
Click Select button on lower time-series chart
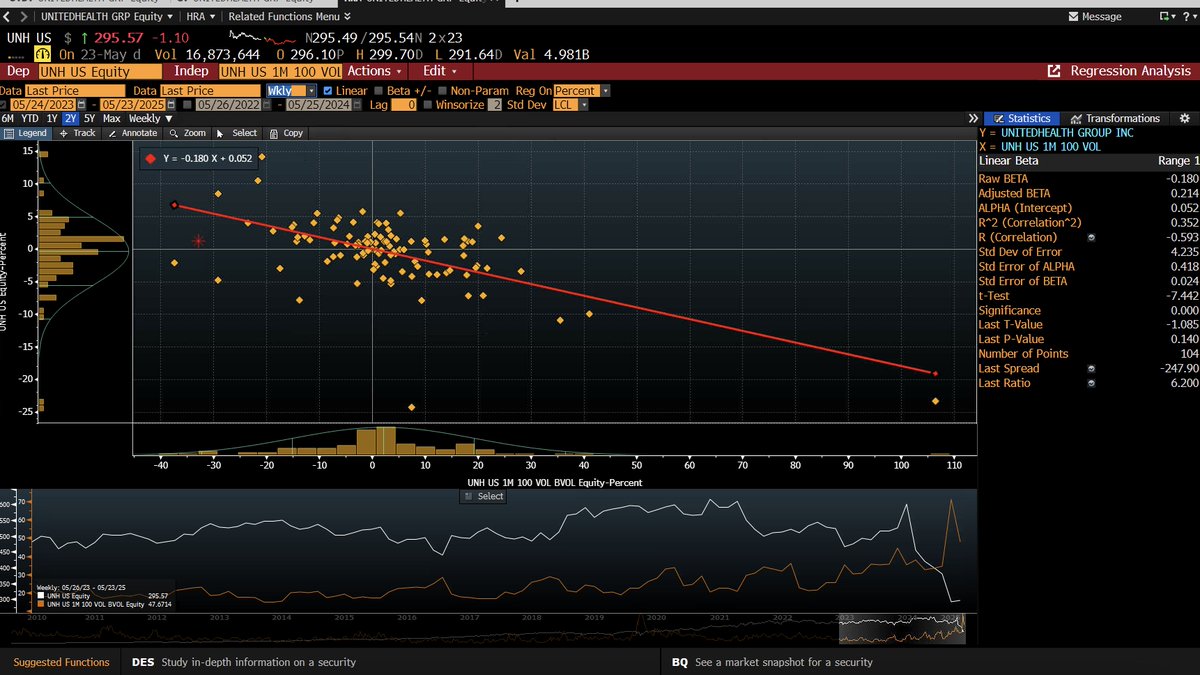[x=484, y=496]
